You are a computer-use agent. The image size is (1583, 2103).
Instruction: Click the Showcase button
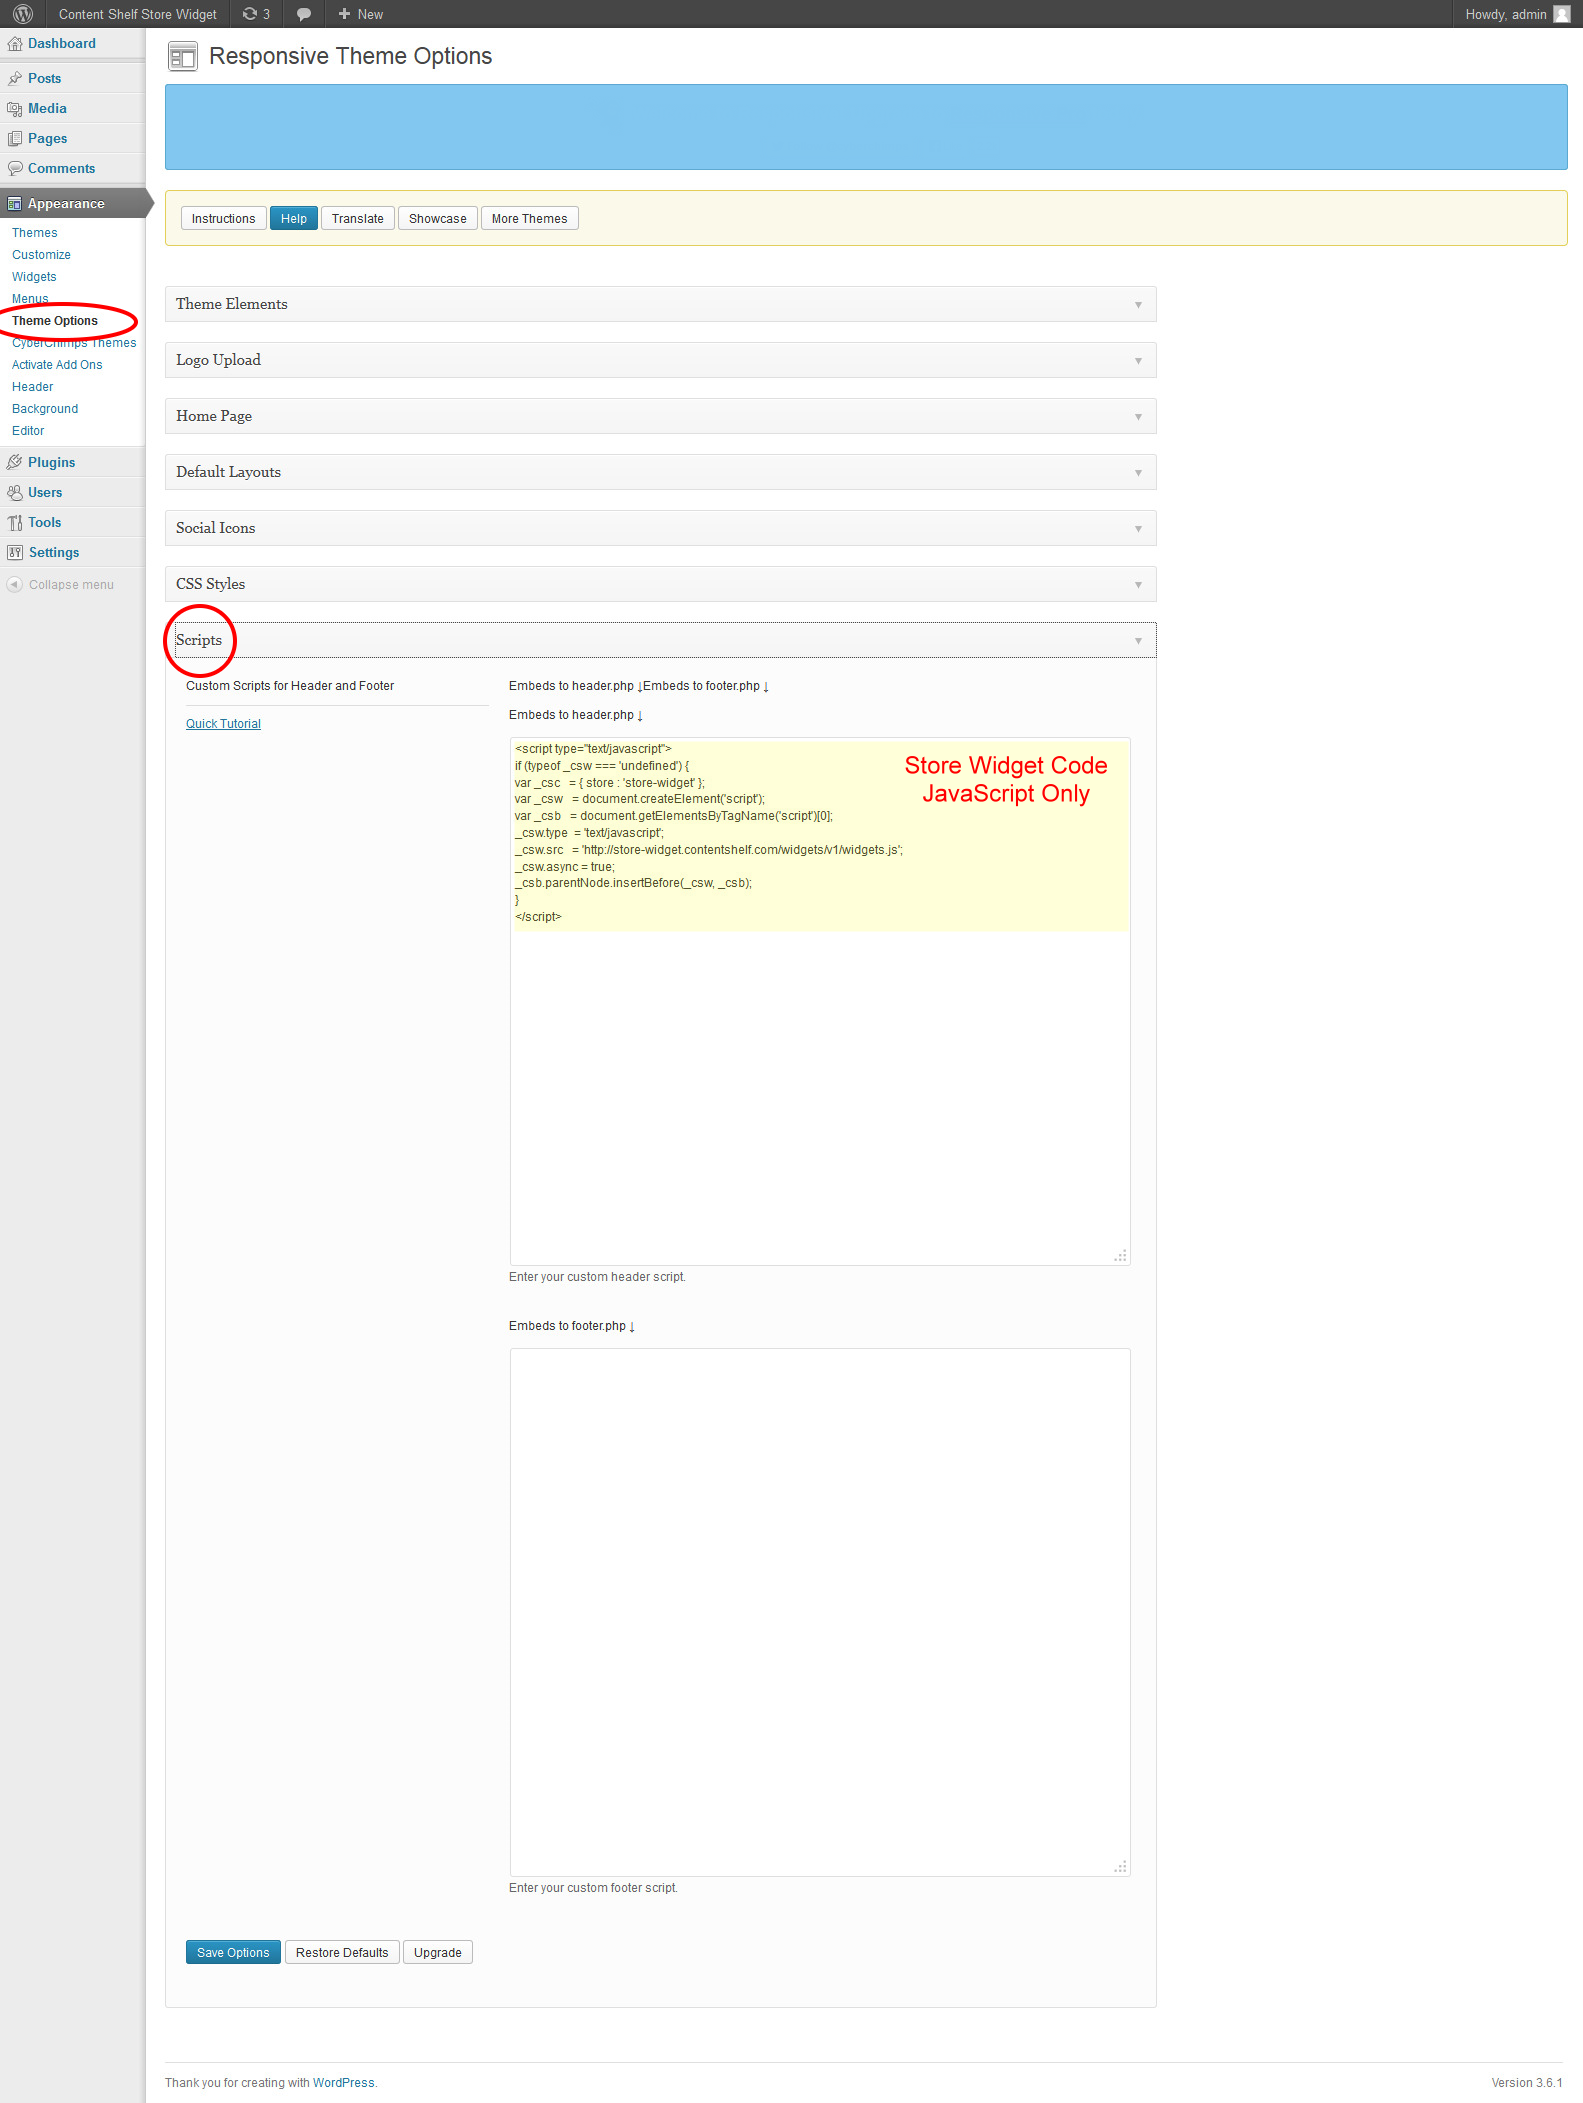coord(438,219)
